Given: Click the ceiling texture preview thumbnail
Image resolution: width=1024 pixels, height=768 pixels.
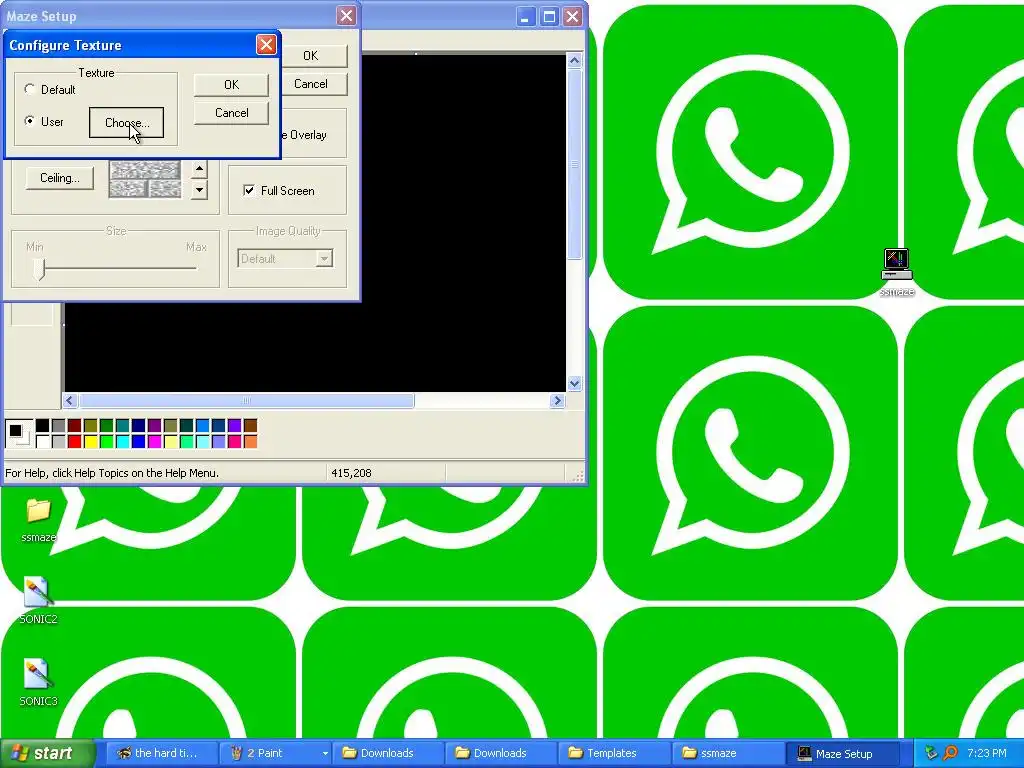Looking at the screenshot, I should click(145, 179).
